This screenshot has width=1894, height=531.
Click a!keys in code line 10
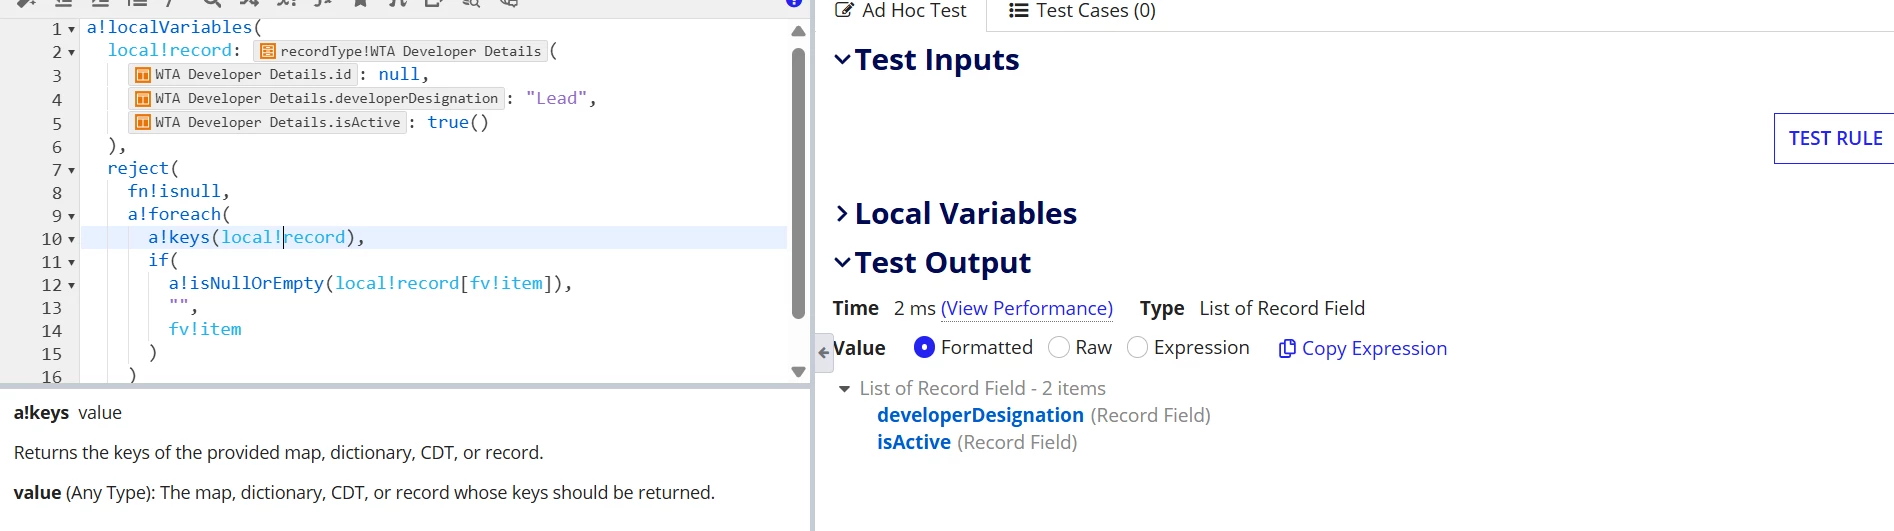[x=179, y=238]
